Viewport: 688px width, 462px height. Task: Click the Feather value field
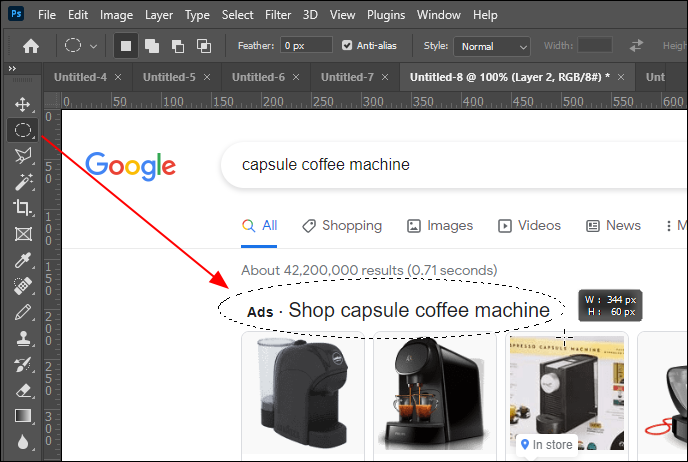coord(306,45)
